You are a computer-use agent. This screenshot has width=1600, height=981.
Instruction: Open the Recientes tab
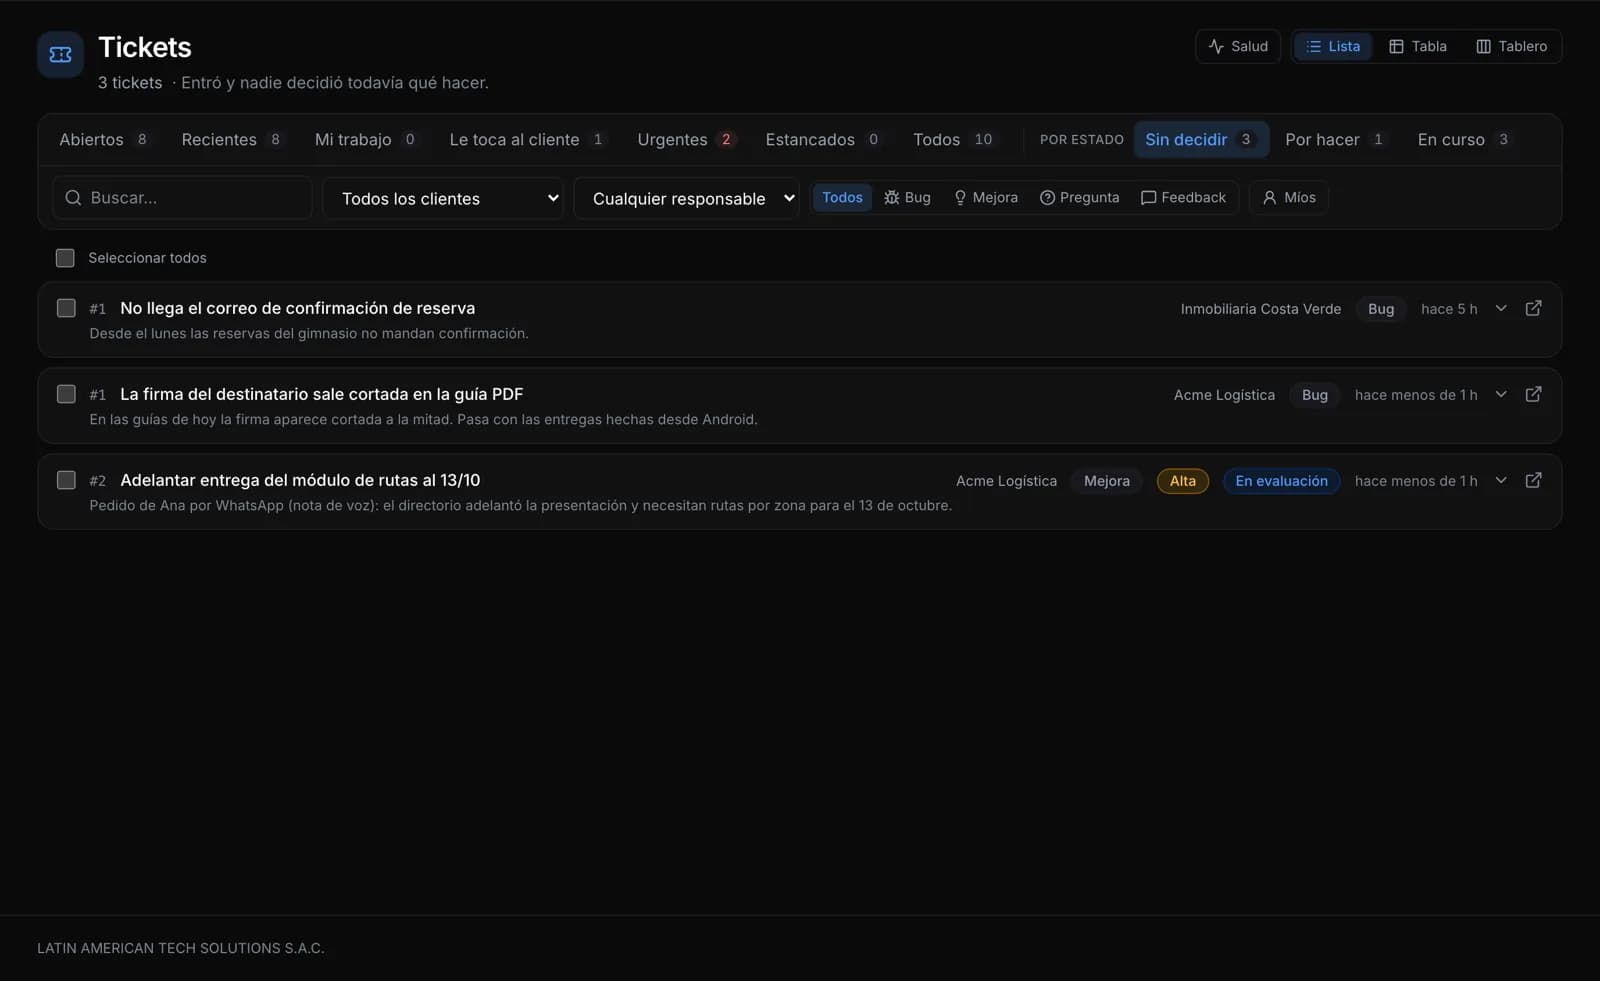point(232,139)
